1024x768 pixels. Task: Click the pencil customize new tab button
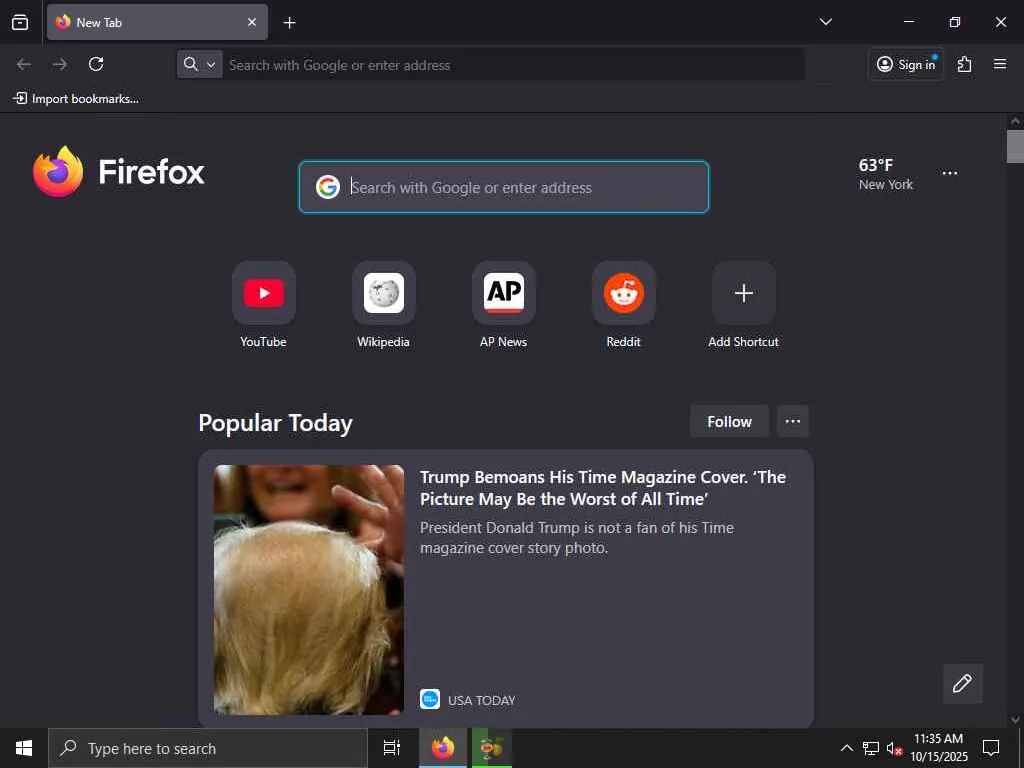pos(962,683)
